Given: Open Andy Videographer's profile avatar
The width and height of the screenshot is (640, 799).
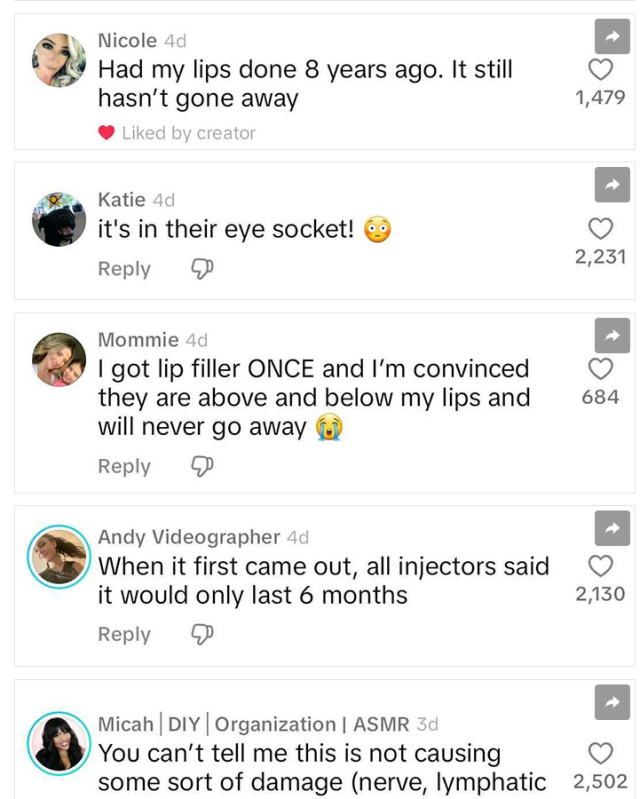Looking at the screenshot, I should point(59,556).
